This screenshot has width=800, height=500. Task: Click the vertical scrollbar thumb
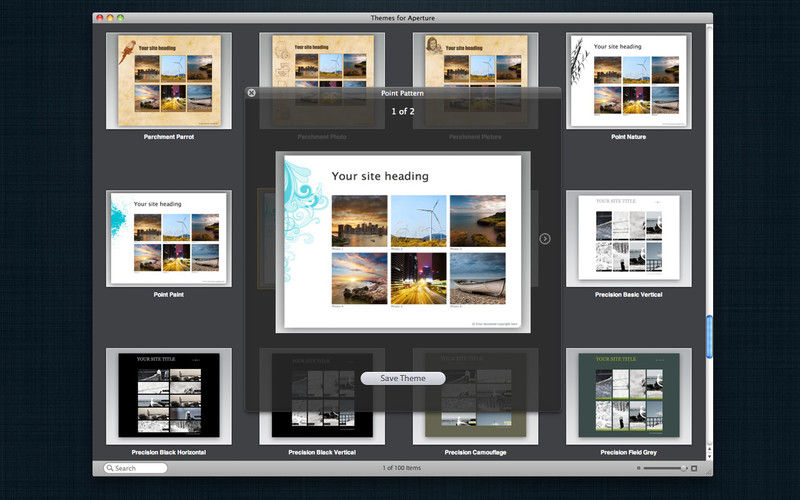[x=709, y=337]
